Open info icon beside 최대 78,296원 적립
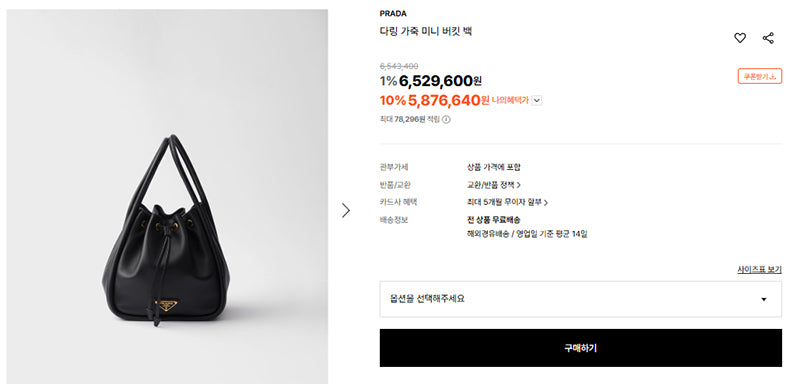This screenshot has width=800, height=384. pyautogui.click(x=446, y=119)
